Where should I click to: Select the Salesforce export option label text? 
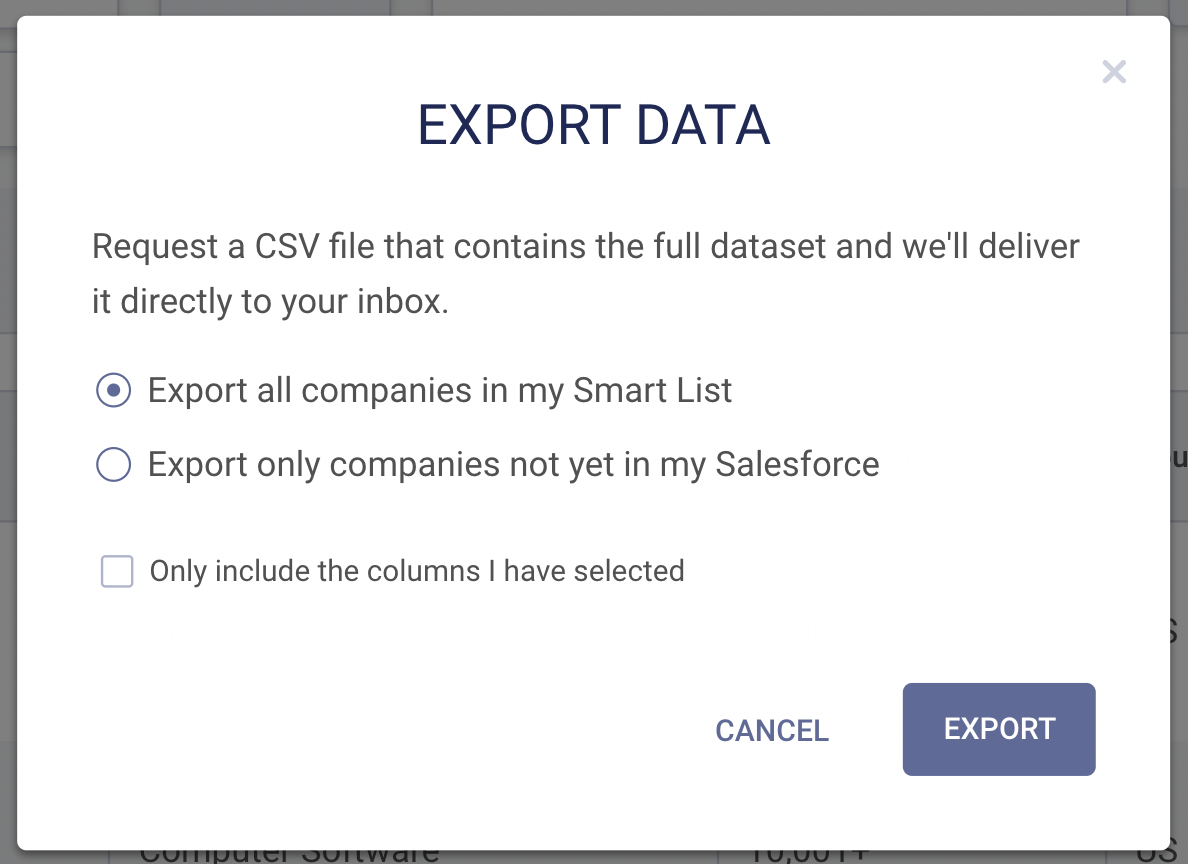pos(512,464)
